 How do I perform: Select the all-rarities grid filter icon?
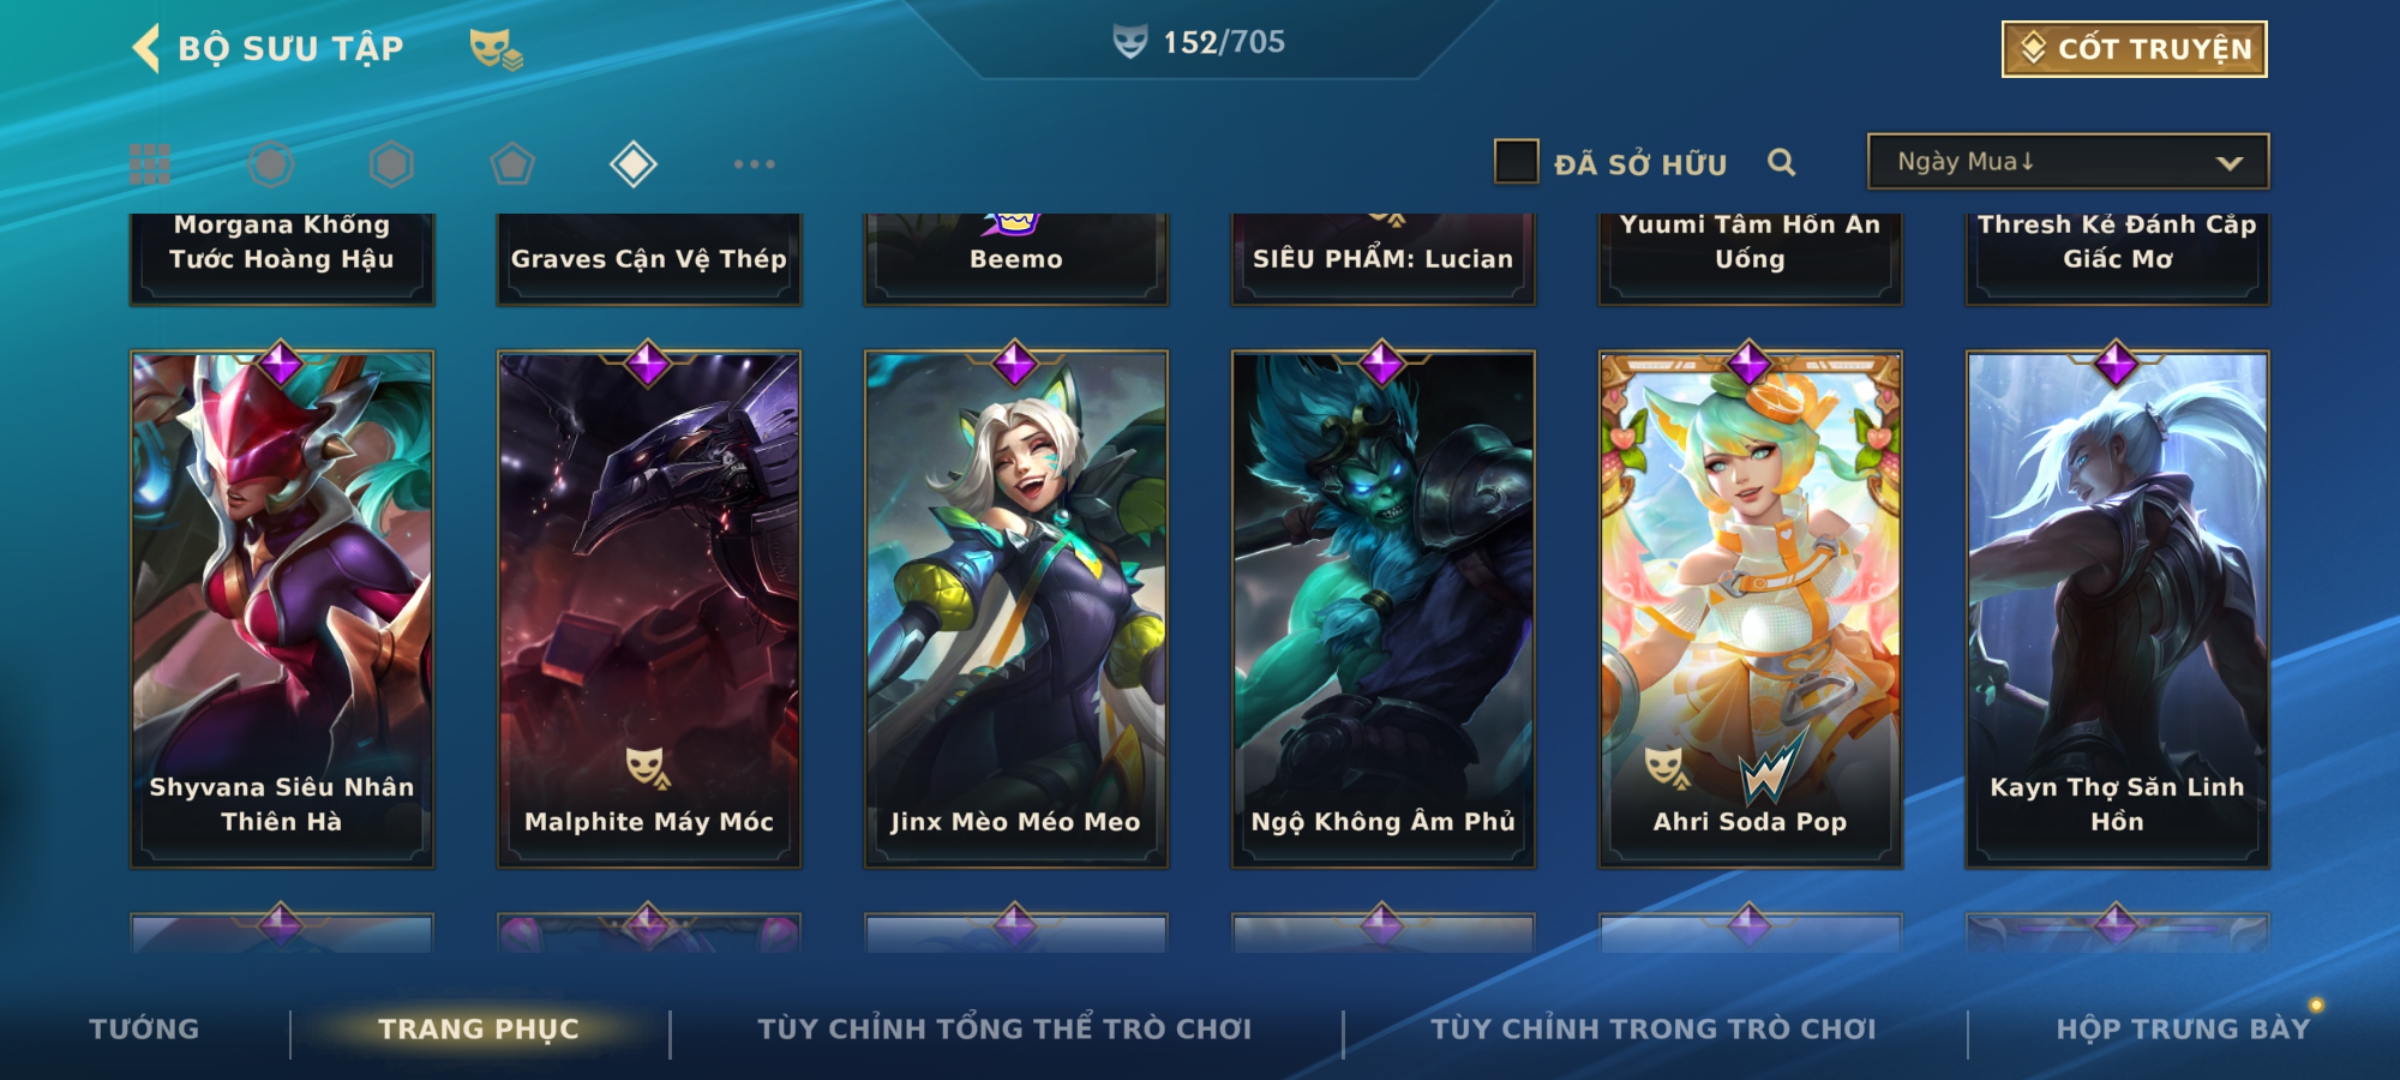150,164
